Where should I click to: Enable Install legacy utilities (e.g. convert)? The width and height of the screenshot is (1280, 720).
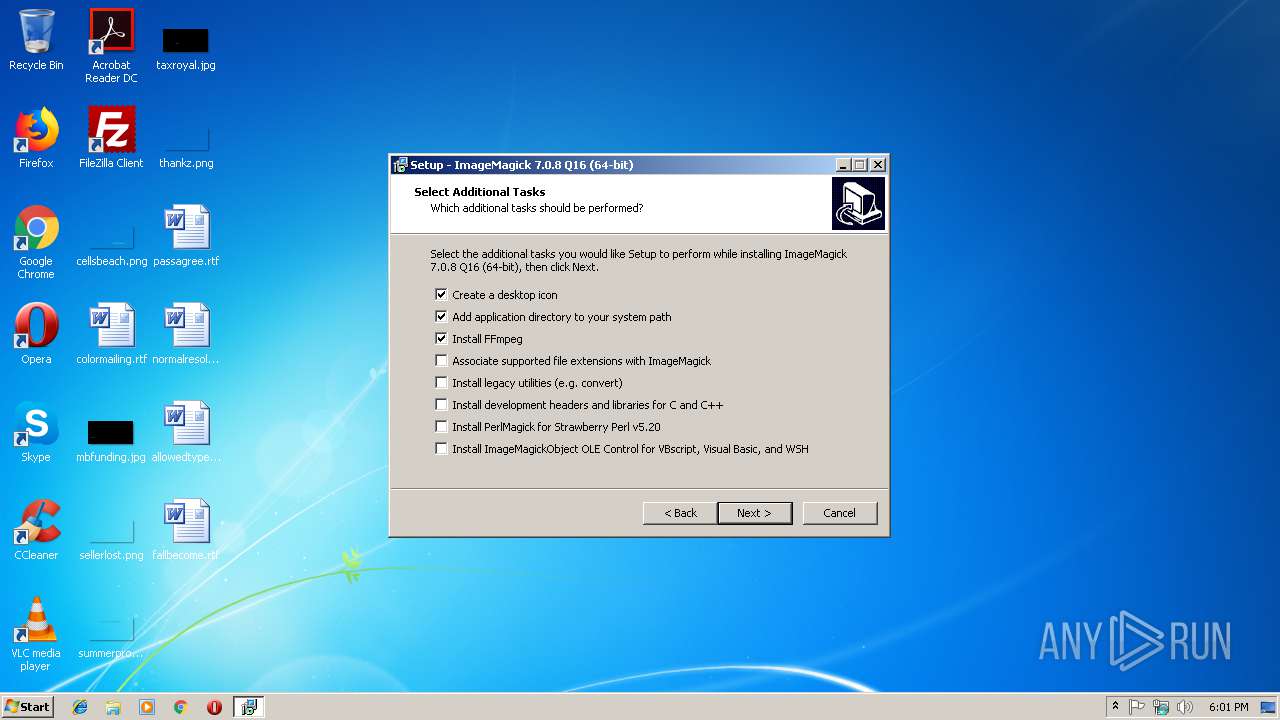441,383
